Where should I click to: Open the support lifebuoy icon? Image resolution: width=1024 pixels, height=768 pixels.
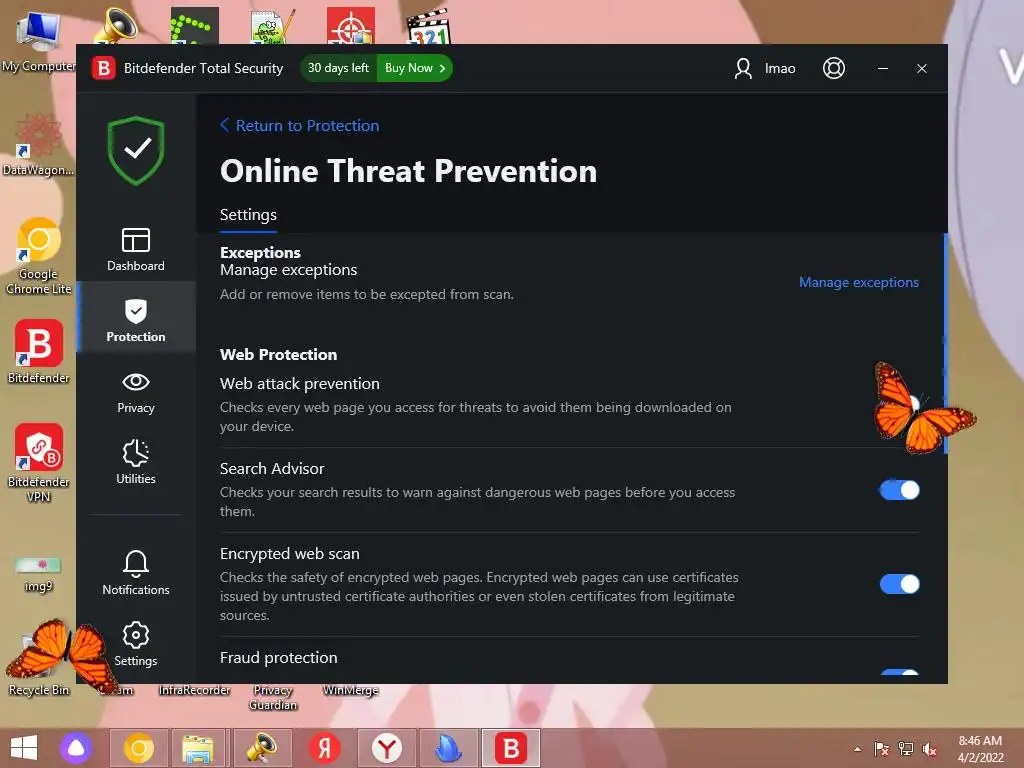(x=833, y=68)
